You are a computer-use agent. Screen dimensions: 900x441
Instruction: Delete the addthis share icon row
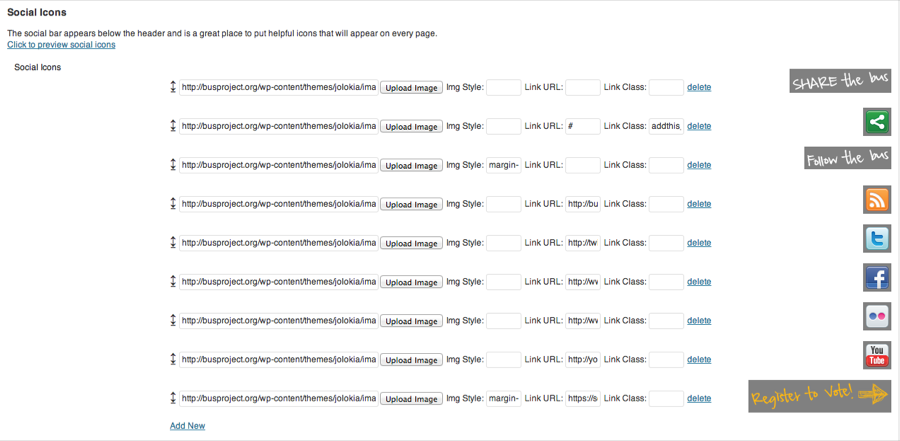coord(699,126)
